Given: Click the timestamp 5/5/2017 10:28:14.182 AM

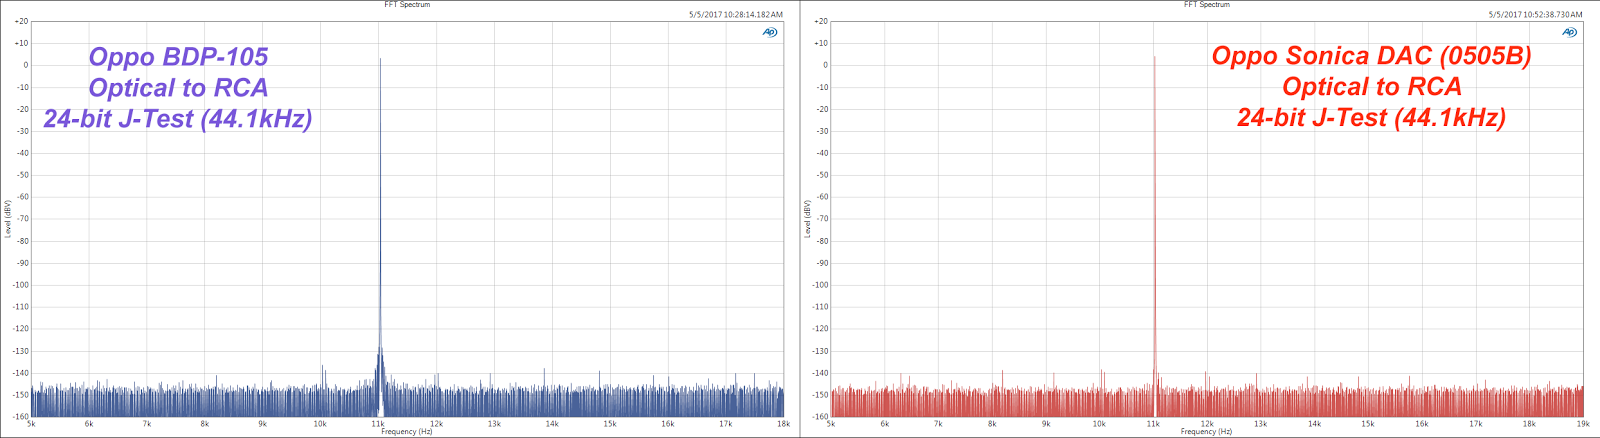Looking at the screenshot, I should pyautogui.click(x=736, y=15).
